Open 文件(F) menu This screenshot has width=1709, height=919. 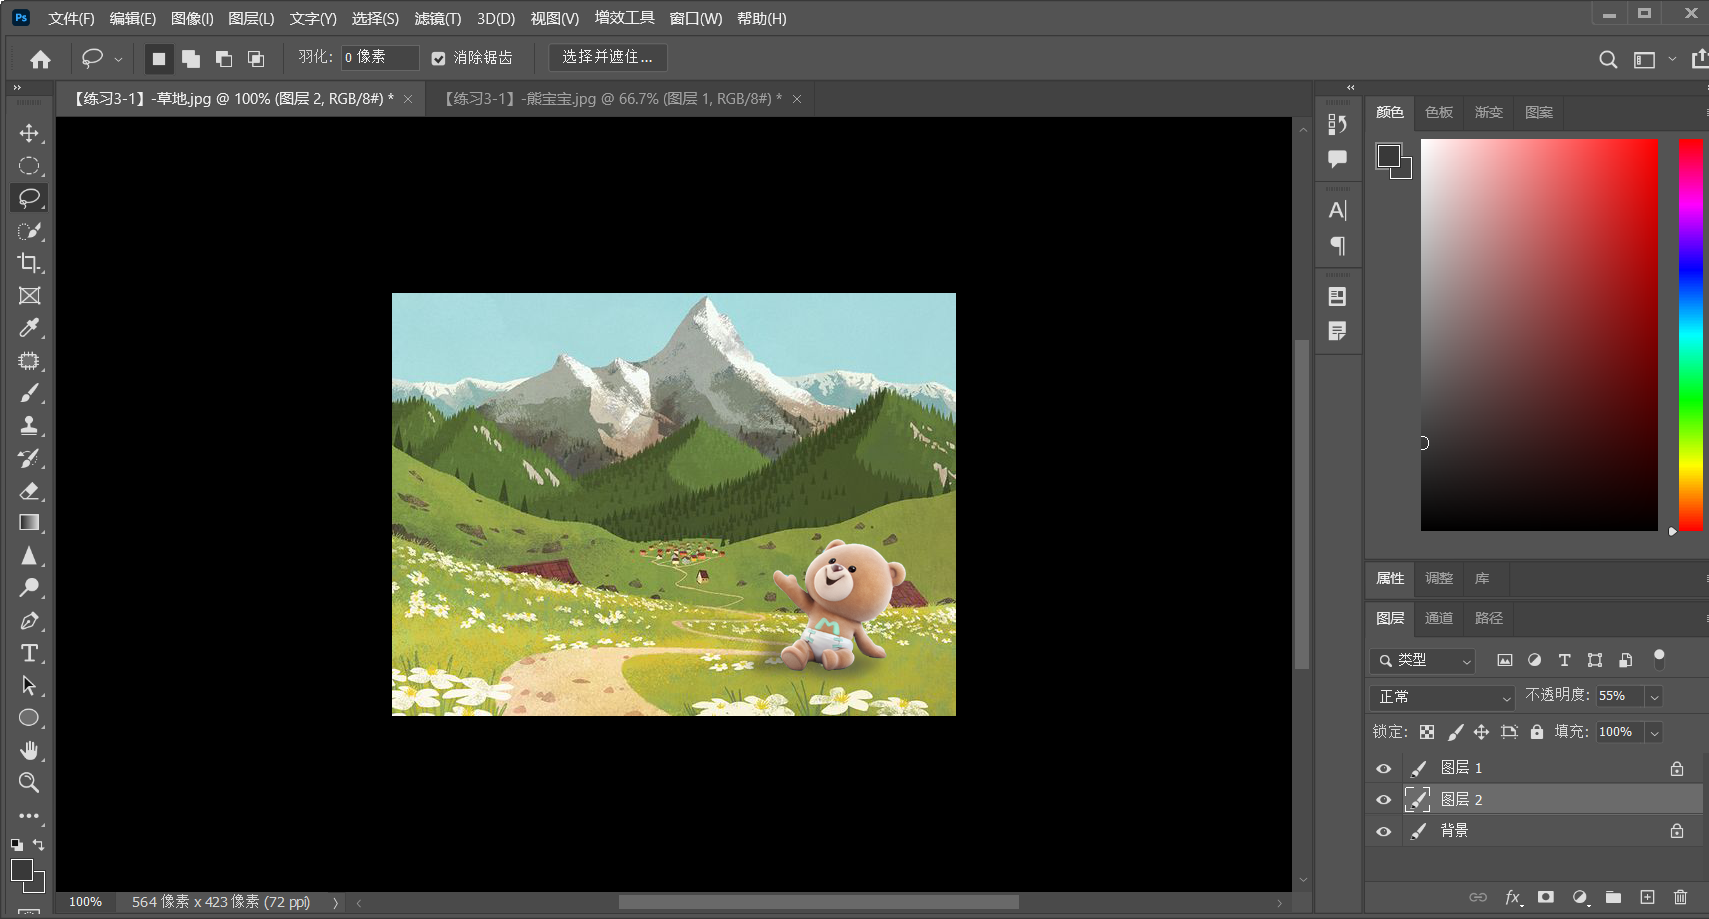click(x=71, y=18)
